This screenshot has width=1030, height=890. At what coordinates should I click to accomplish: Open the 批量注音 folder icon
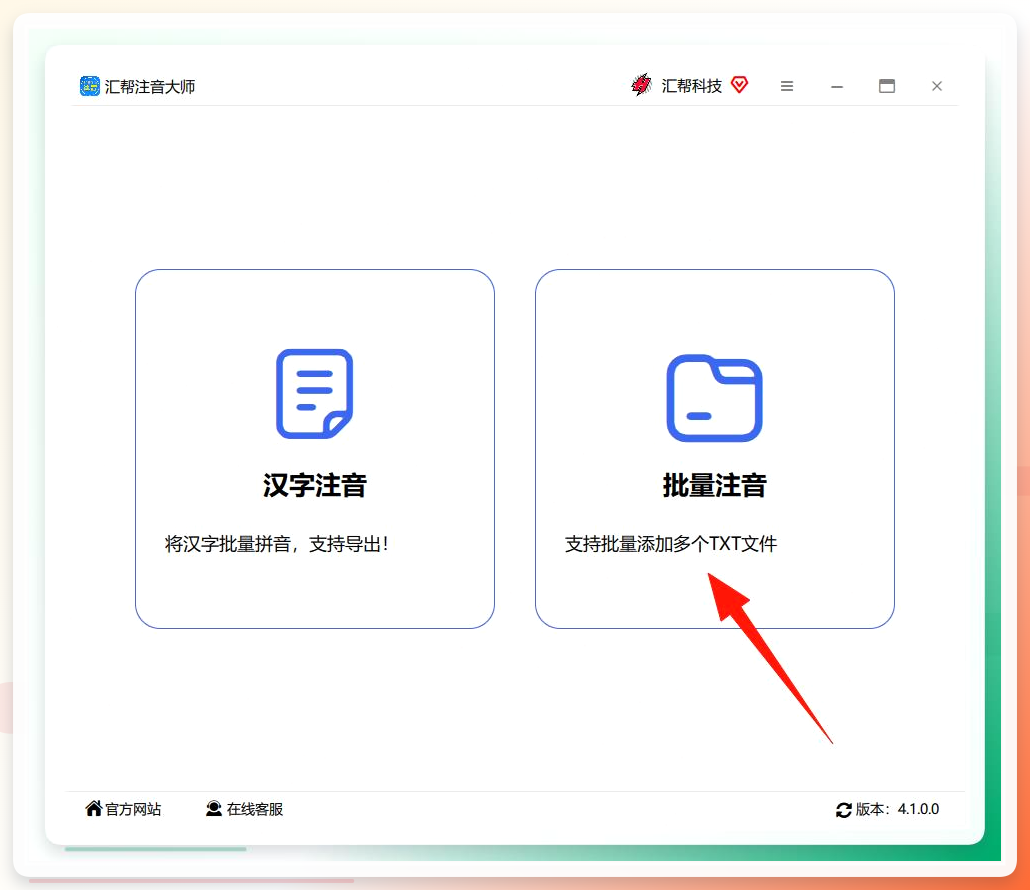[715, 398]
